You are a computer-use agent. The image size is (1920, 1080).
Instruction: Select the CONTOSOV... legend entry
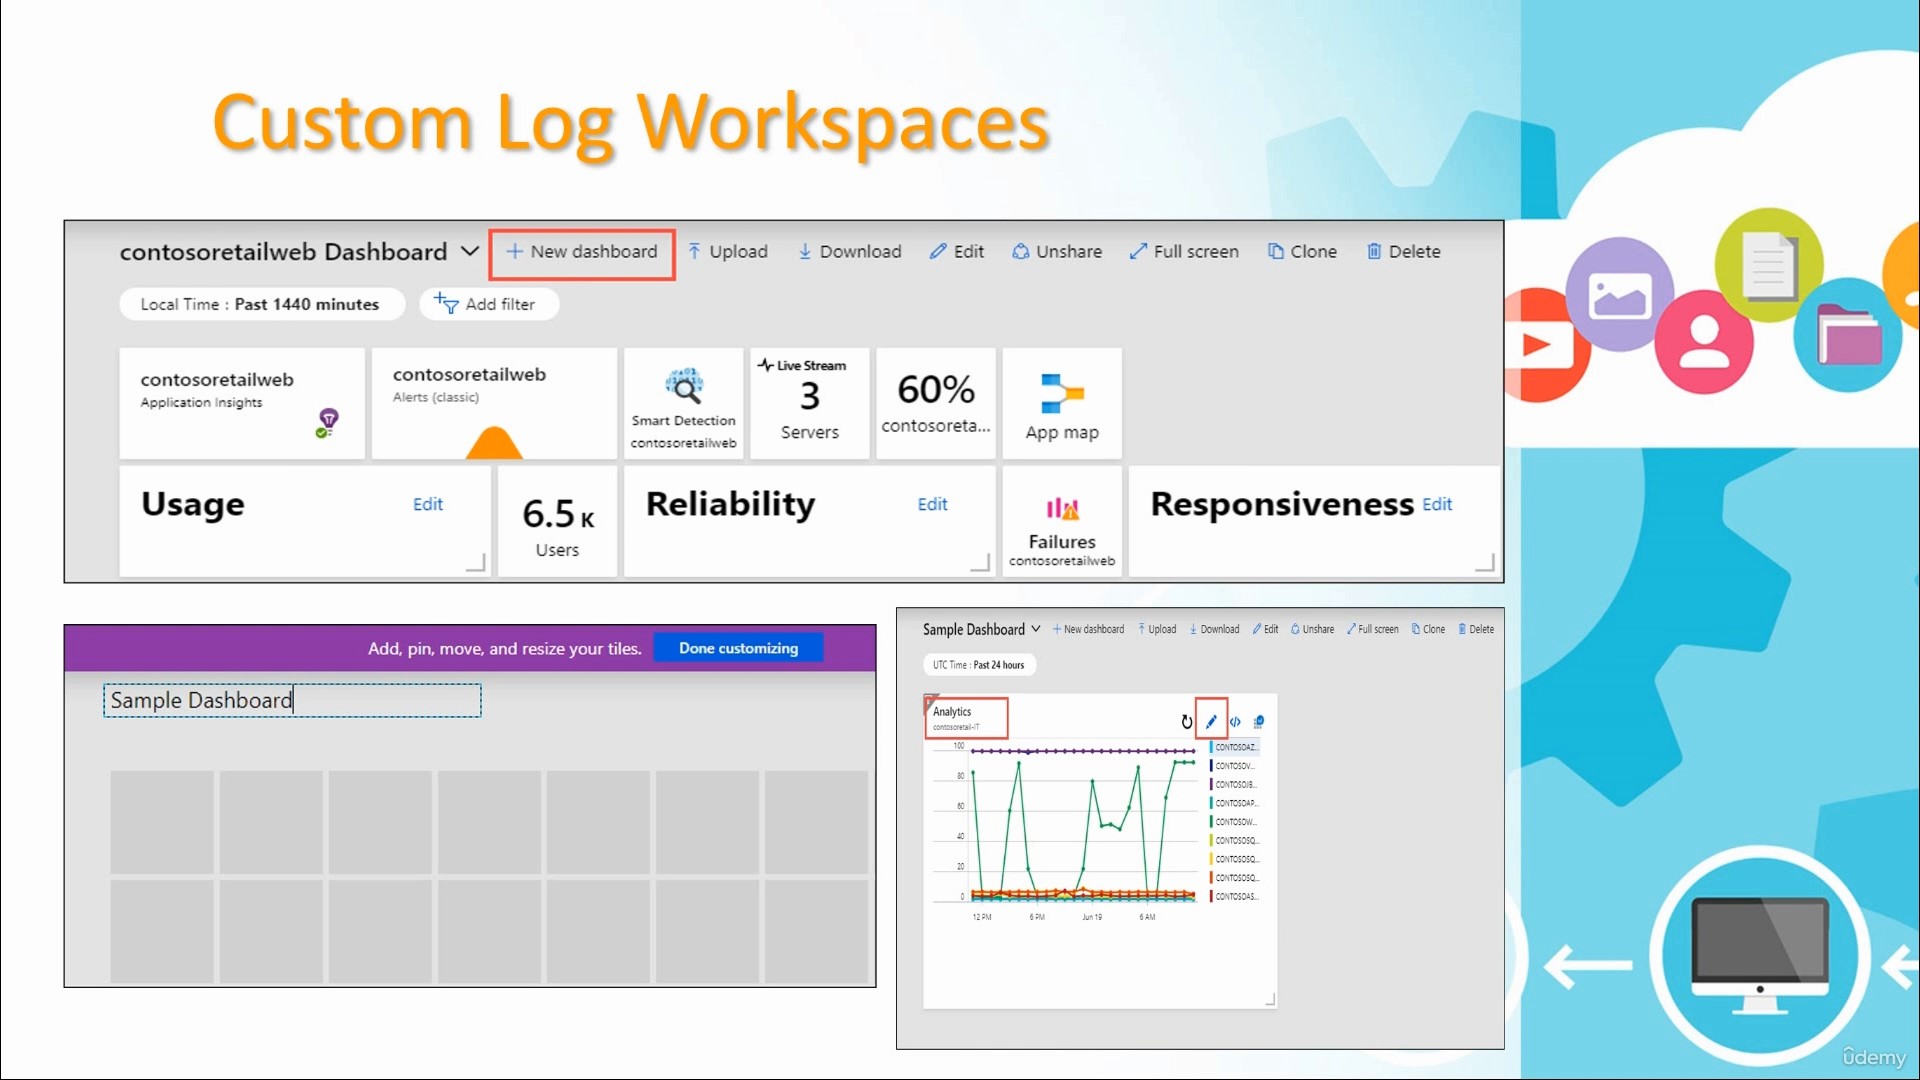(1233, 766)
